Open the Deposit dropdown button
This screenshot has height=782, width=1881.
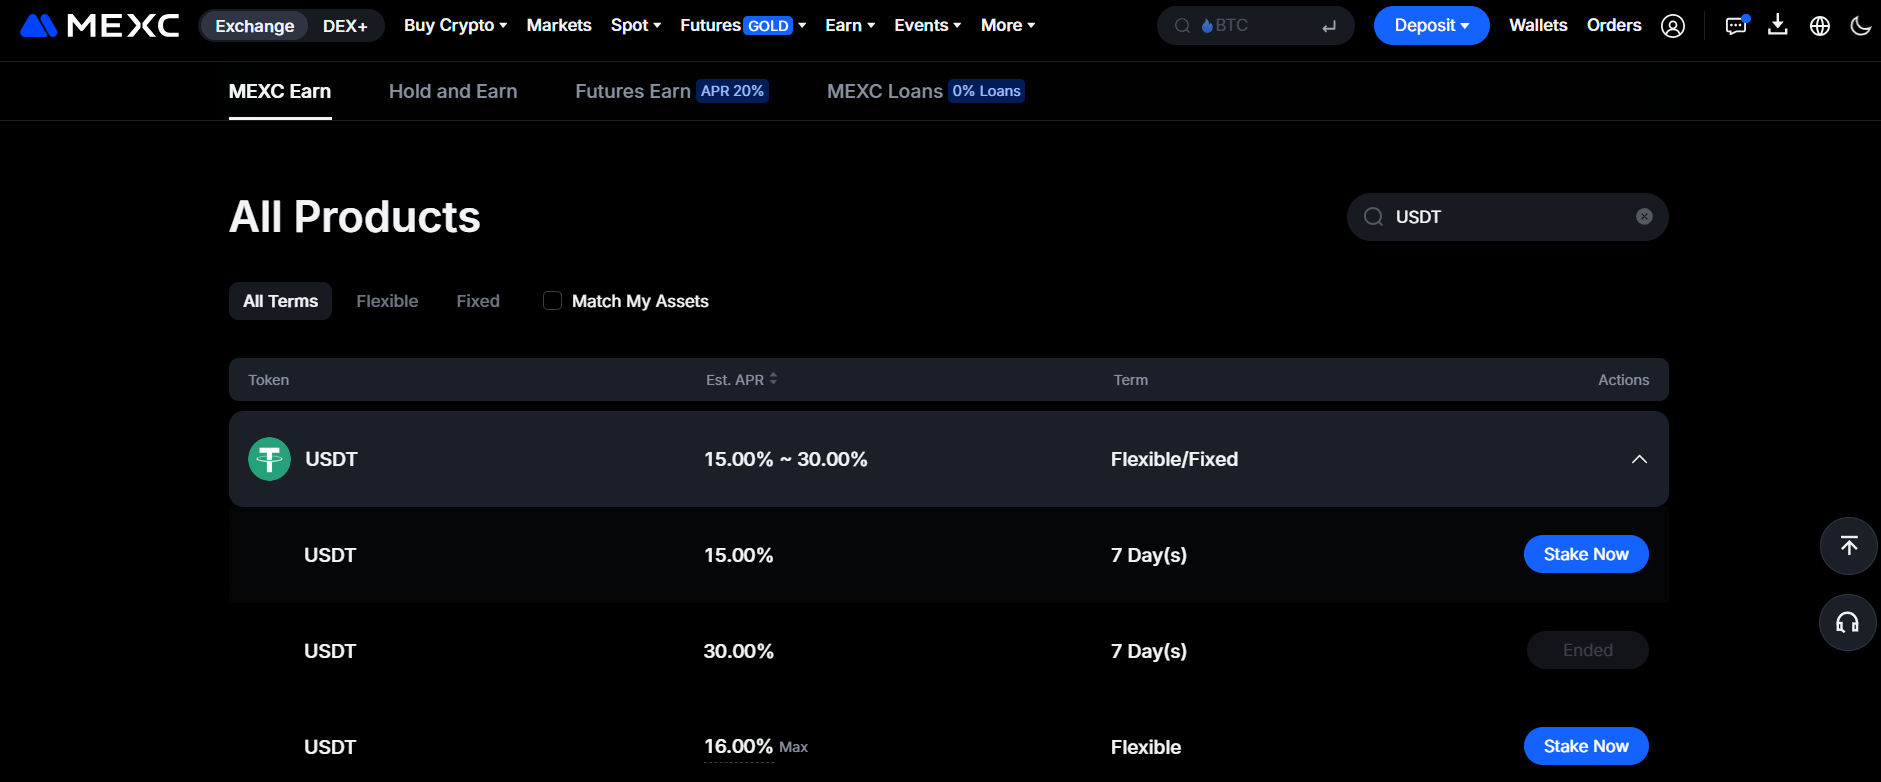pyautogui.click(x=1431, y=25)
